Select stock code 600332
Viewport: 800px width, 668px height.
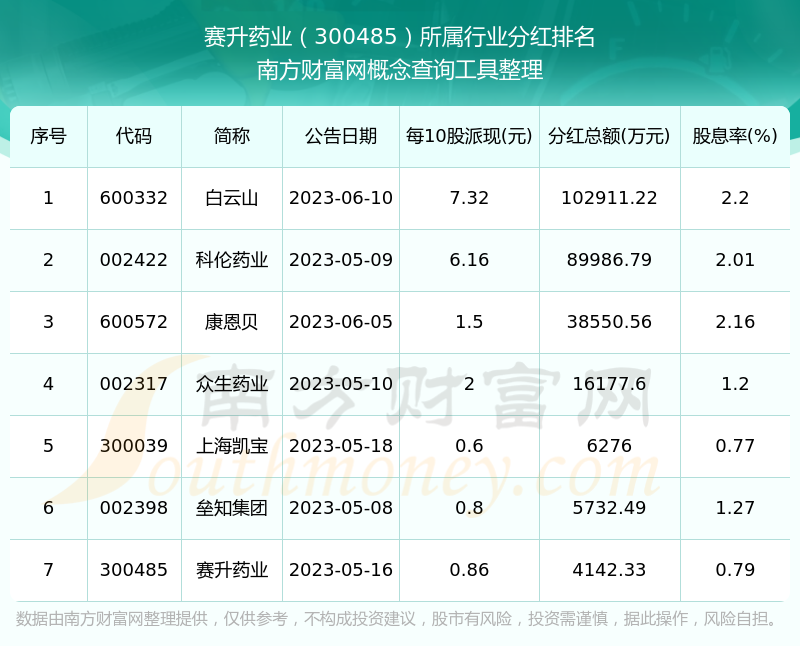pyautogui.click(x=134, y=198)
